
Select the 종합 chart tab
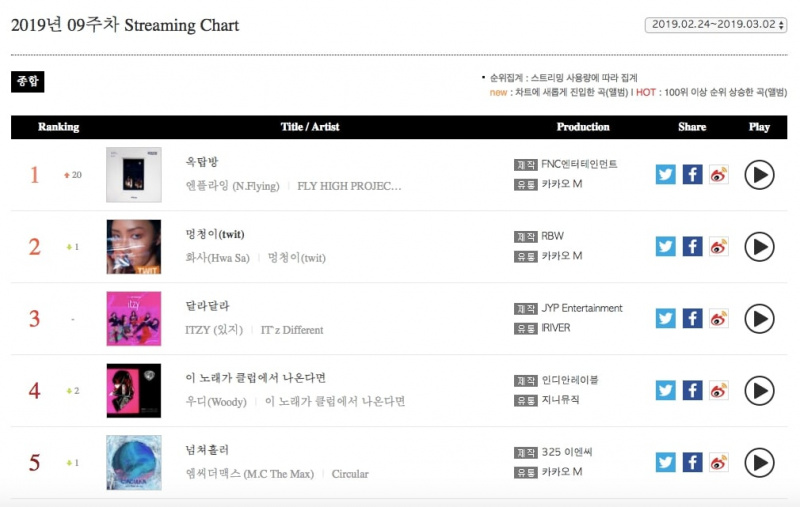click(x=28, y=82)
